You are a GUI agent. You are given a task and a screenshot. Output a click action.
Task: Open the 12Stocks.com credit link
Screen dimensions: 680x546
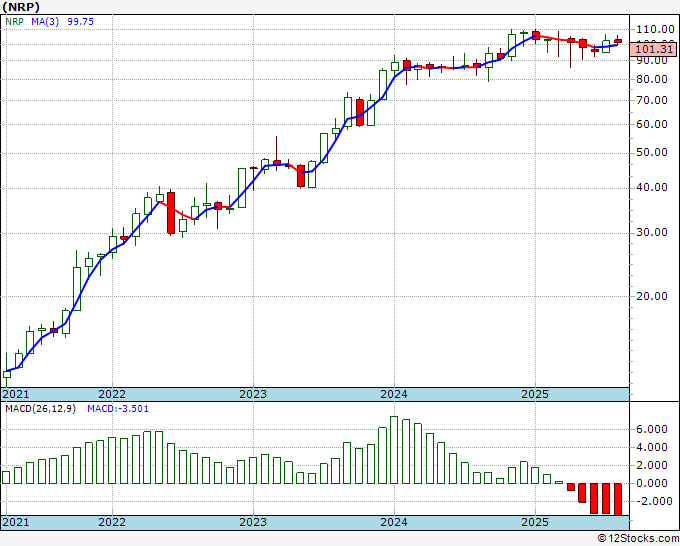638,539
